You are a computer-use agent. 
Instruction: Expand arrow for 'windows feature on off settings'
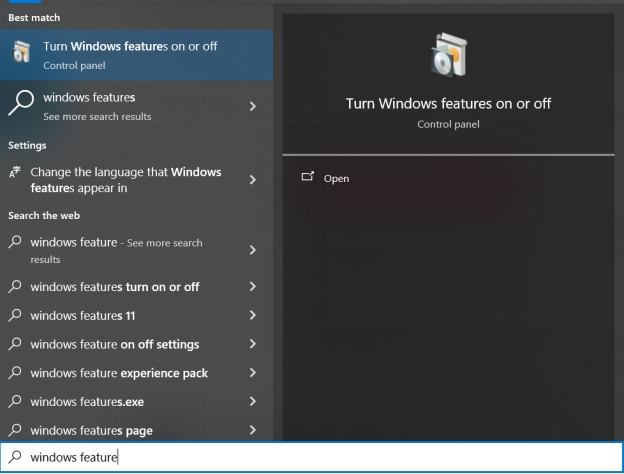[x=253, y=344]
